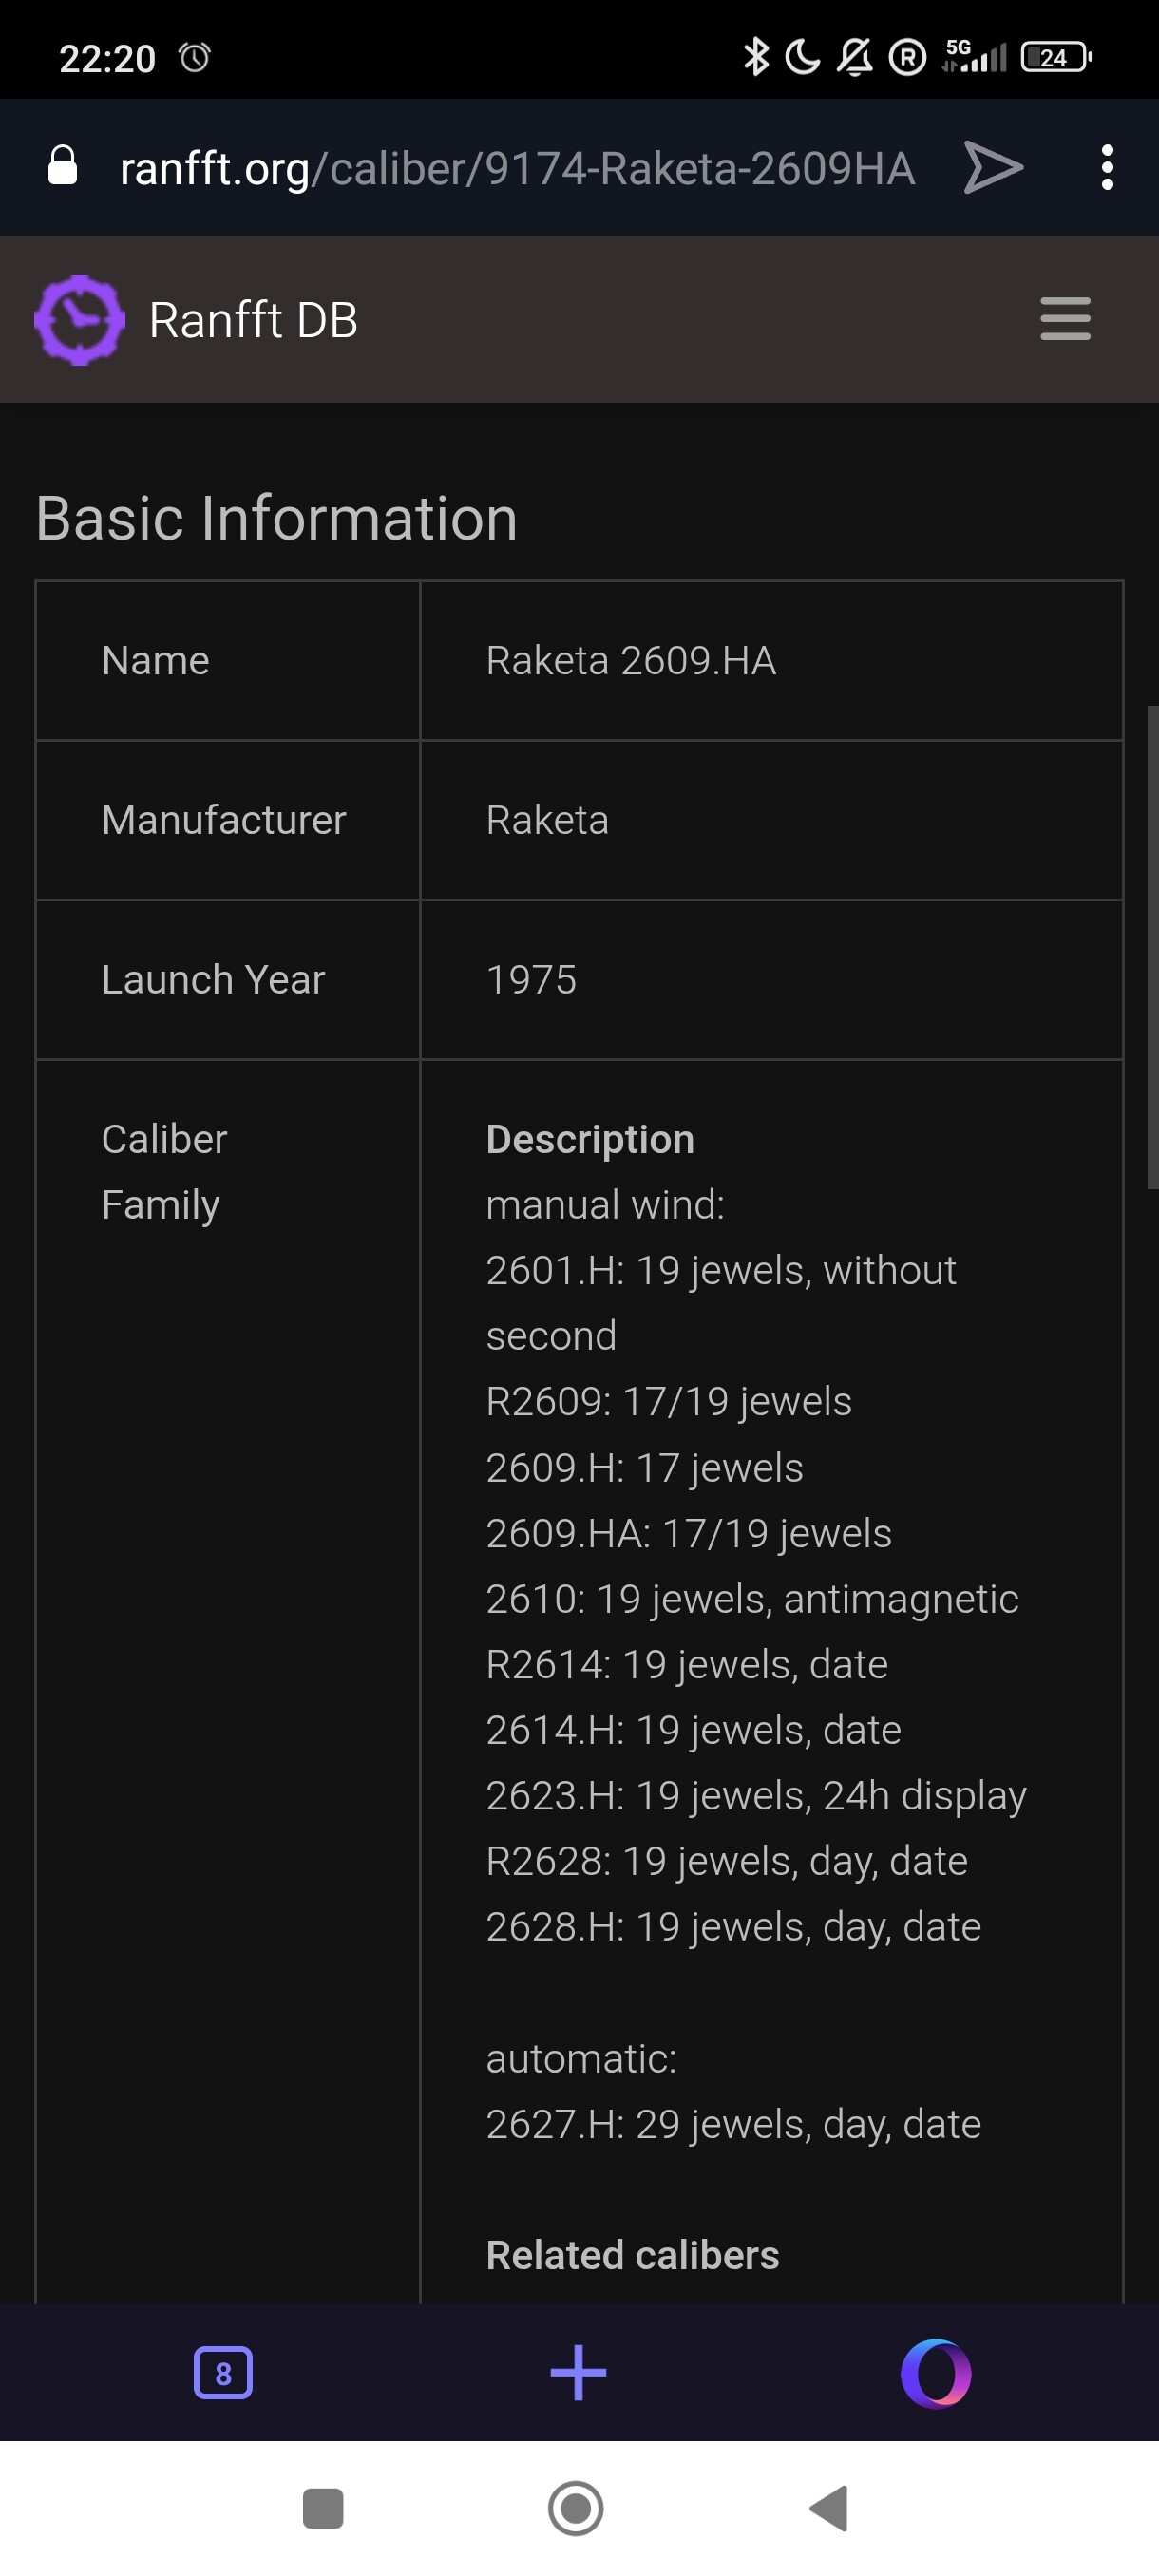Tap the Android back navigation button

(830, 2508)
